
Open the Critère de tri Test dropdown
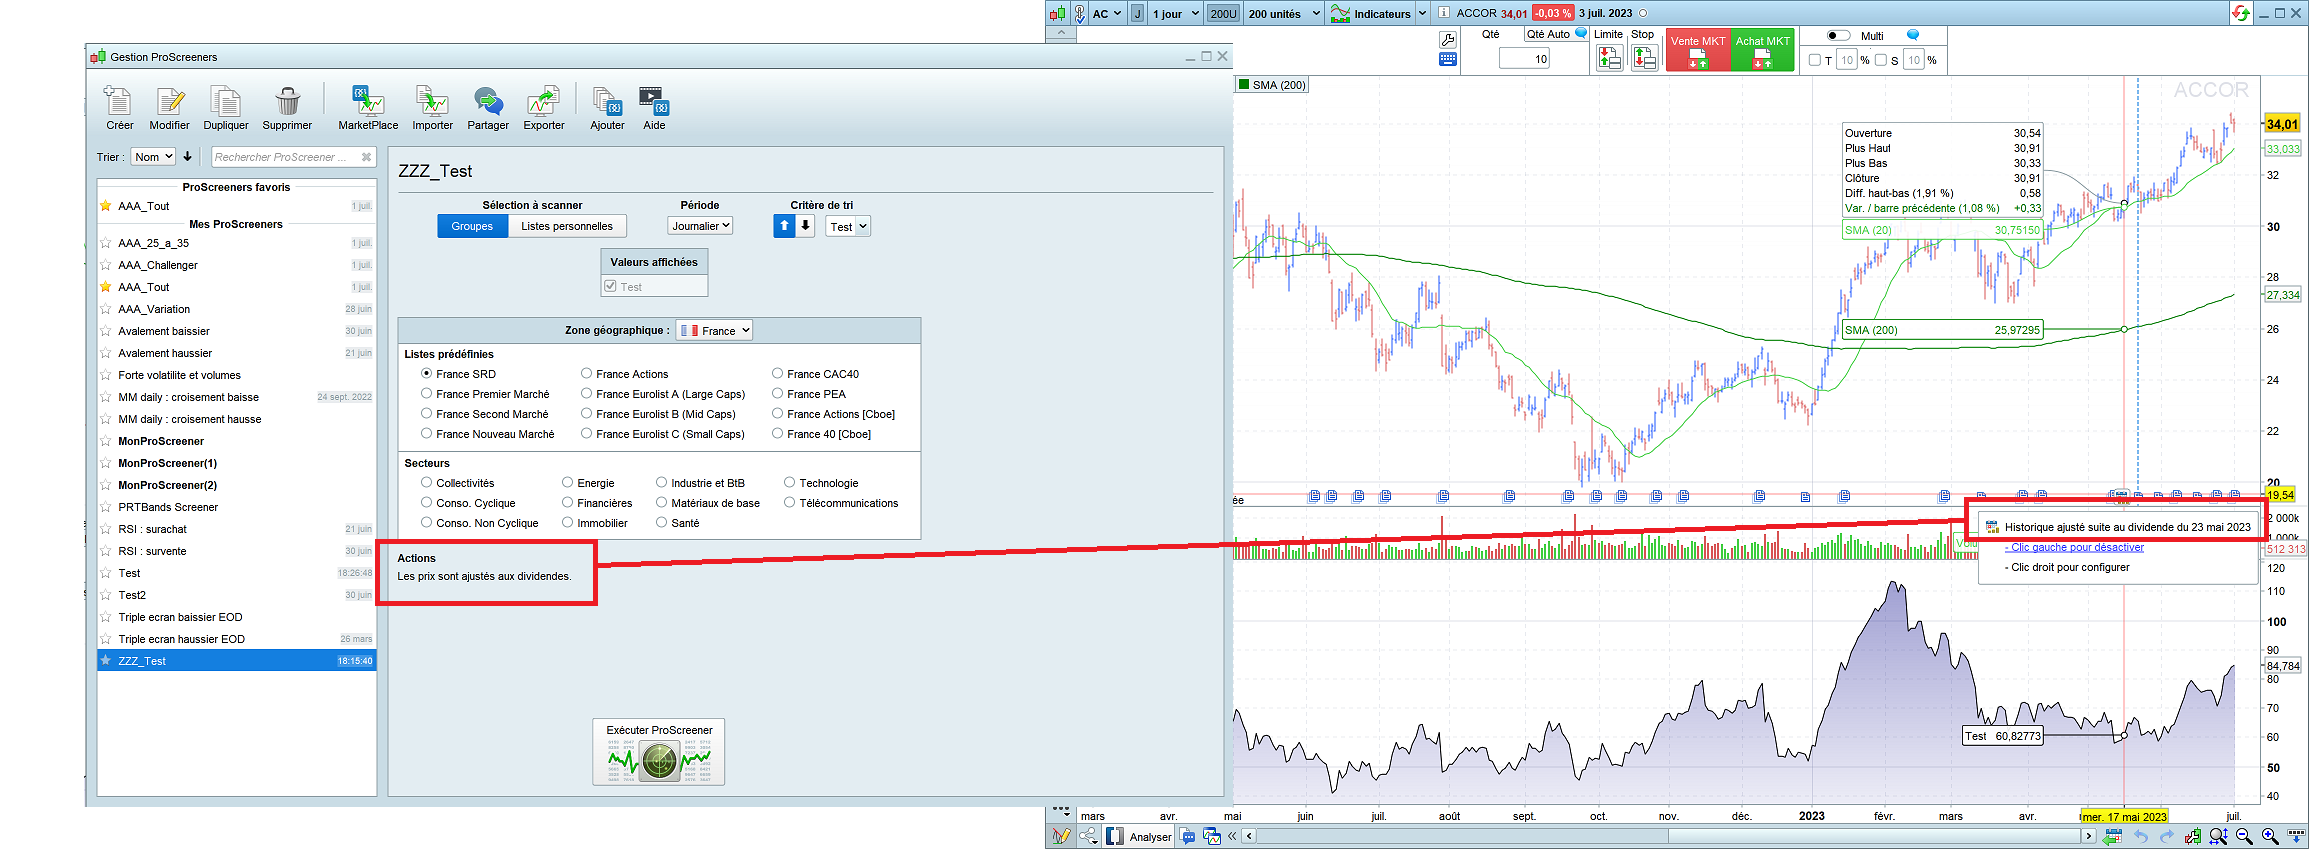tap(848, 227)
